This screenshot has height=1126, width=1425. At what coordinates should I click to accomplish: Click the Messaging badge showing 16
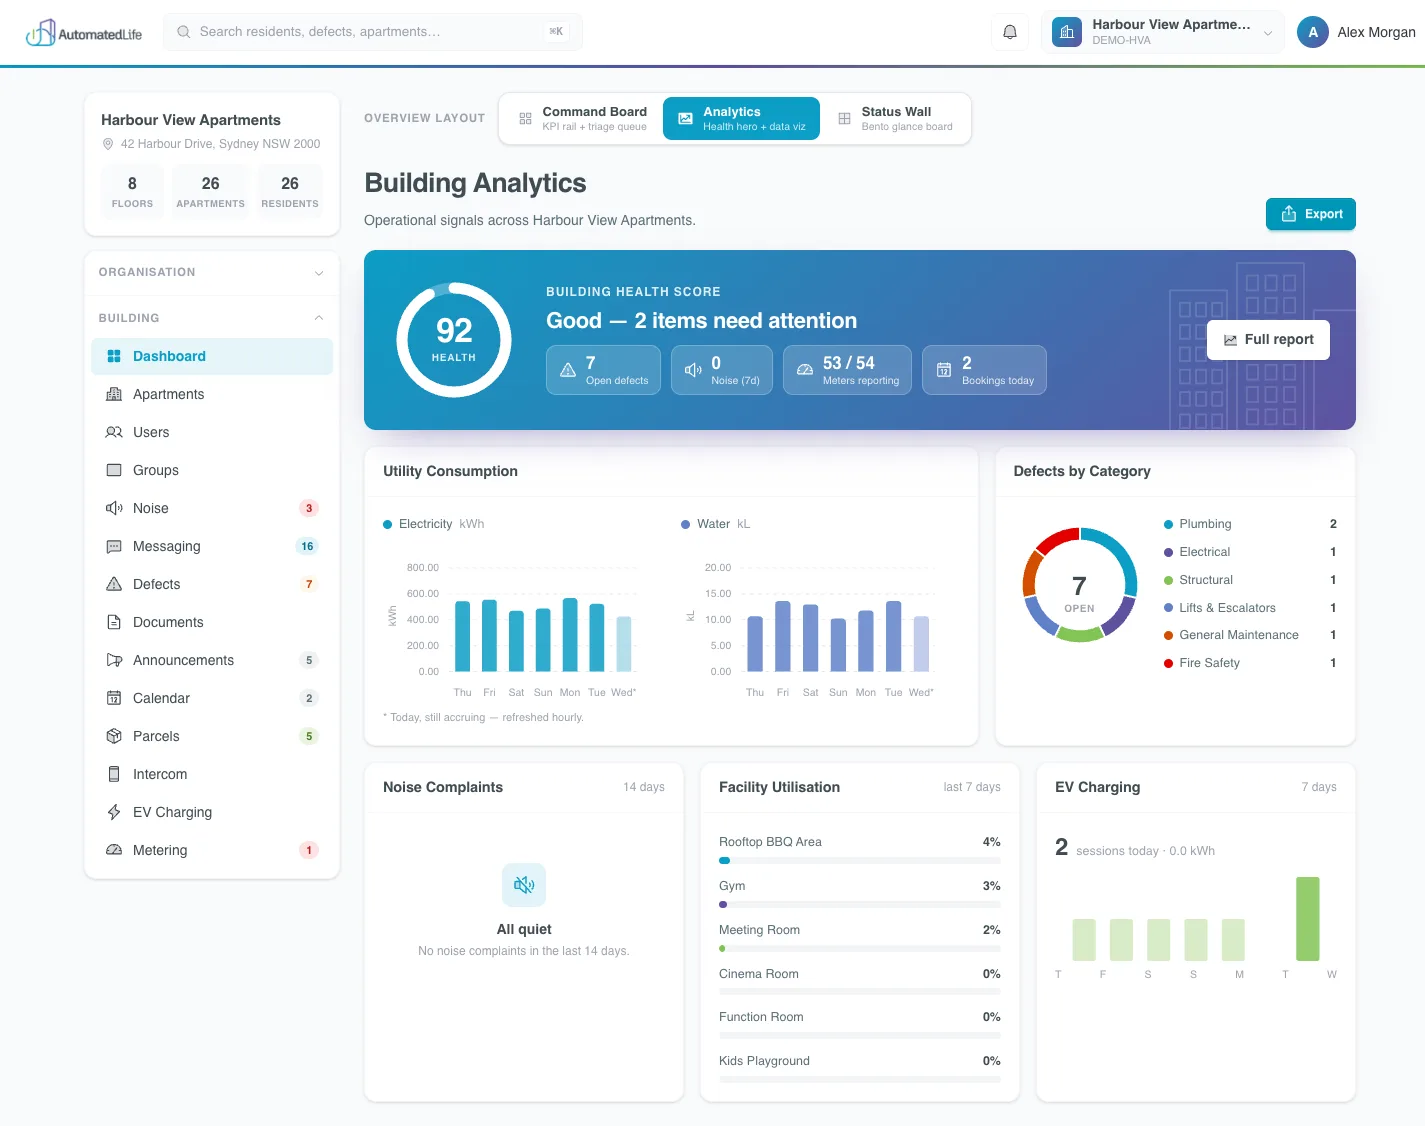[x=307, y=546]
